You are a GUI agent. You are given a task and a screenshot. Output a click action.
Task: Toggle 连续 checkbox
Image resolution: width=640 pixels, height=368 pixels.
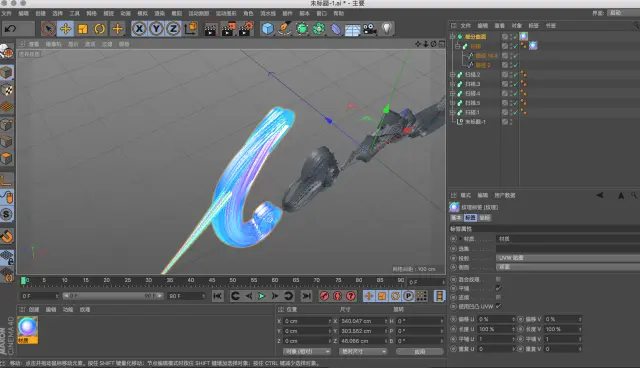pos(498,297)
